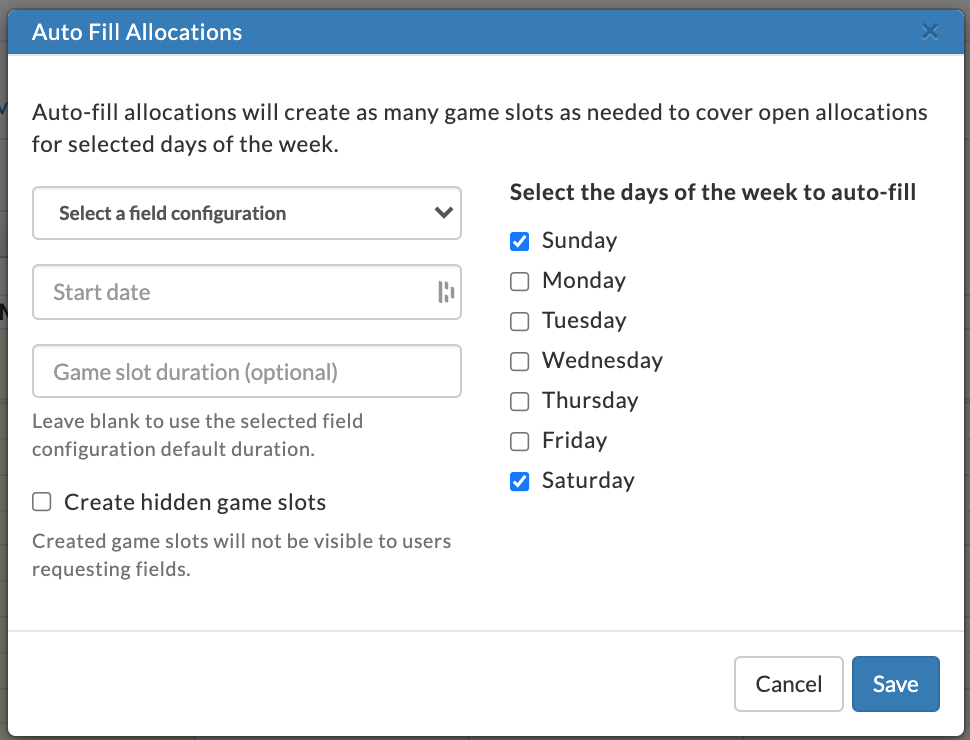Open the field configuration dropdown
Image resolution: width=970 pixels, height=740 pixels.
[x=247, y=213]
